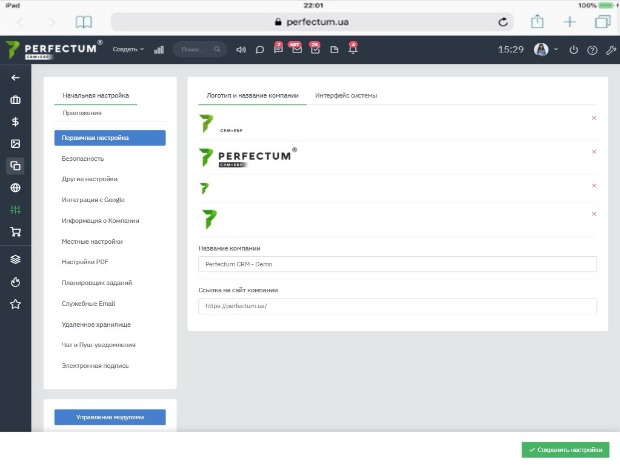Open the layers stack icon in sidebar
Viewport: 620px width, 465px height.
click(15, 259)
